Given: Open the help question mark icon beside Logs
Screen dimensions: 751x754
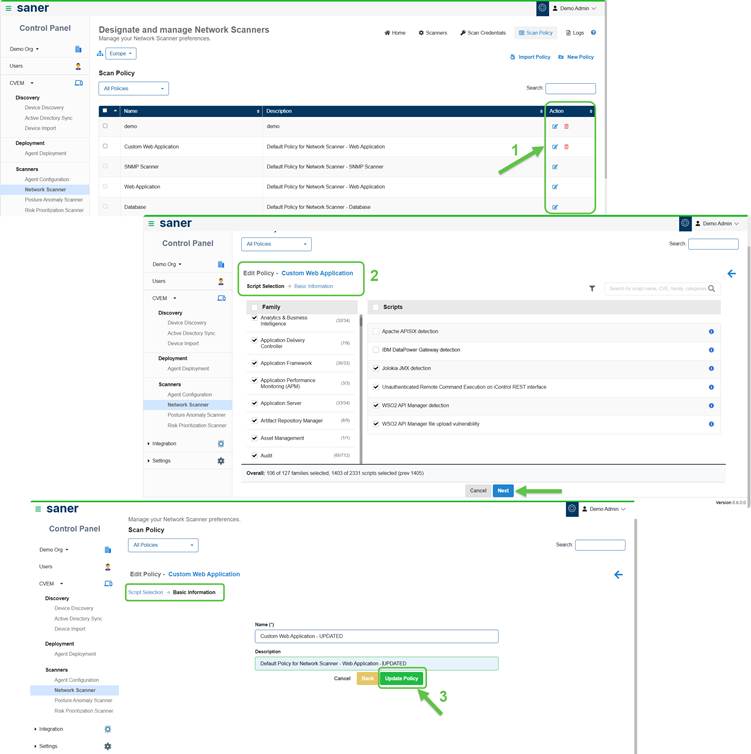Looking at the screenshot, I should coord(593,33).
